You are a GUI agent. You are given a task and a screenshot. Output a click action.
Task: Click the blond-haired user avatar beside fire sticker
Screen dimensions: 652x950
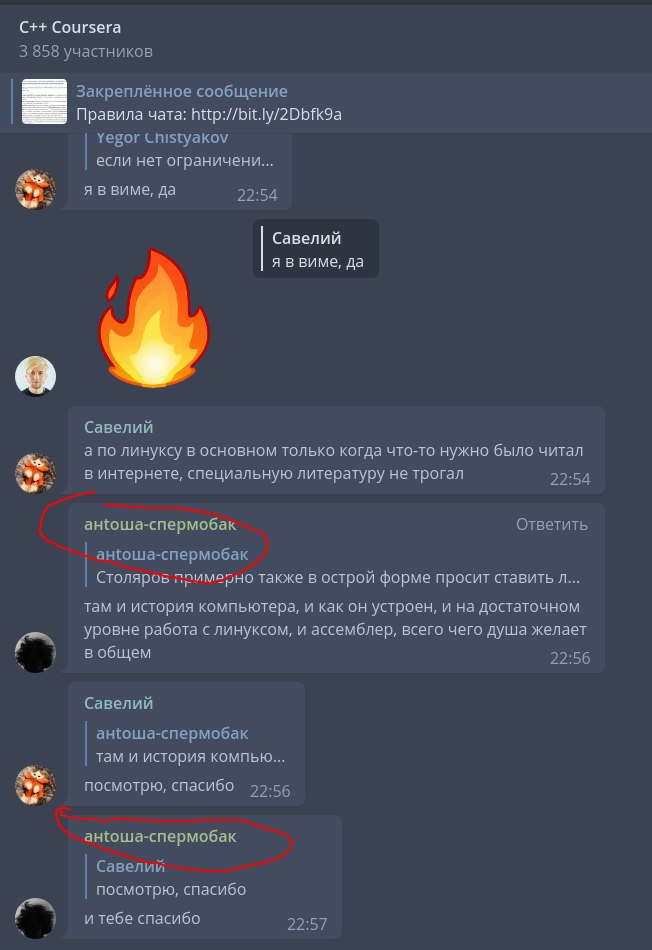tap(35, 376)
